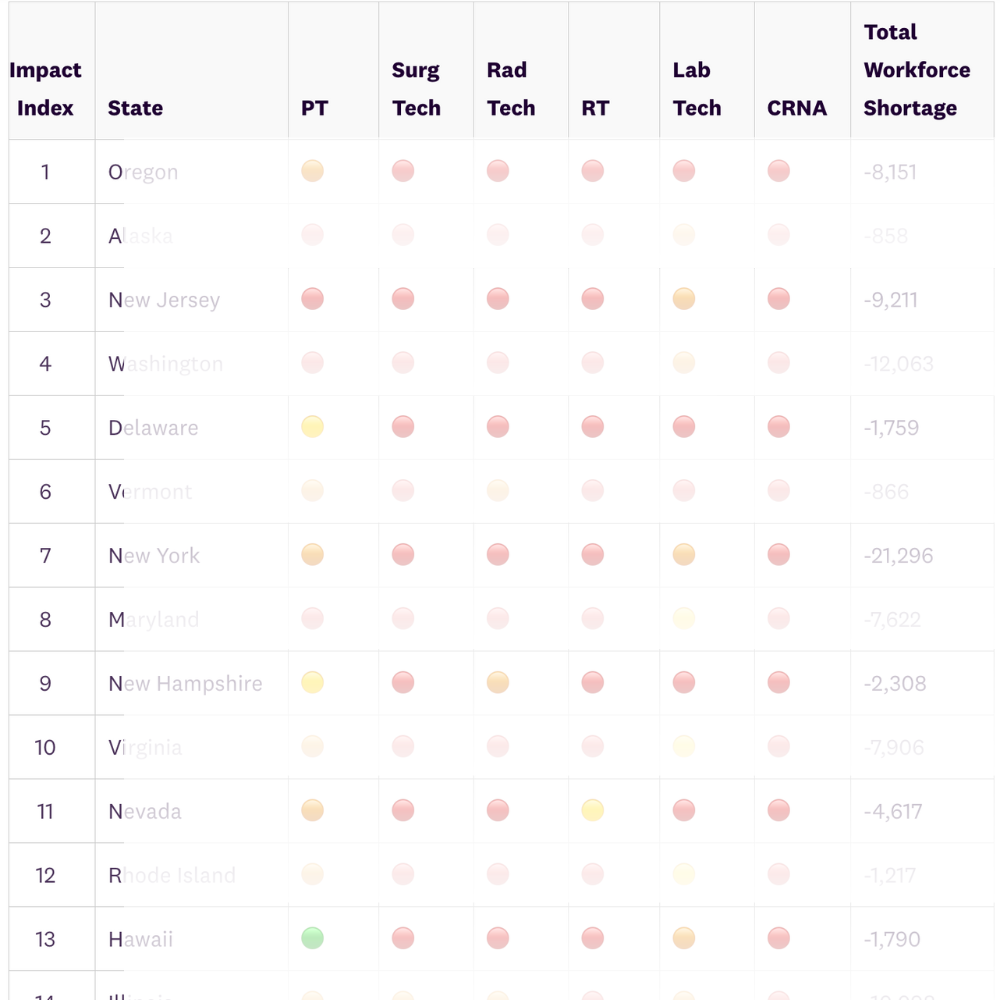Click New York's shortage value -21,296
The width and height of the screenshot is (1000, 1000).
coord(898,555)
